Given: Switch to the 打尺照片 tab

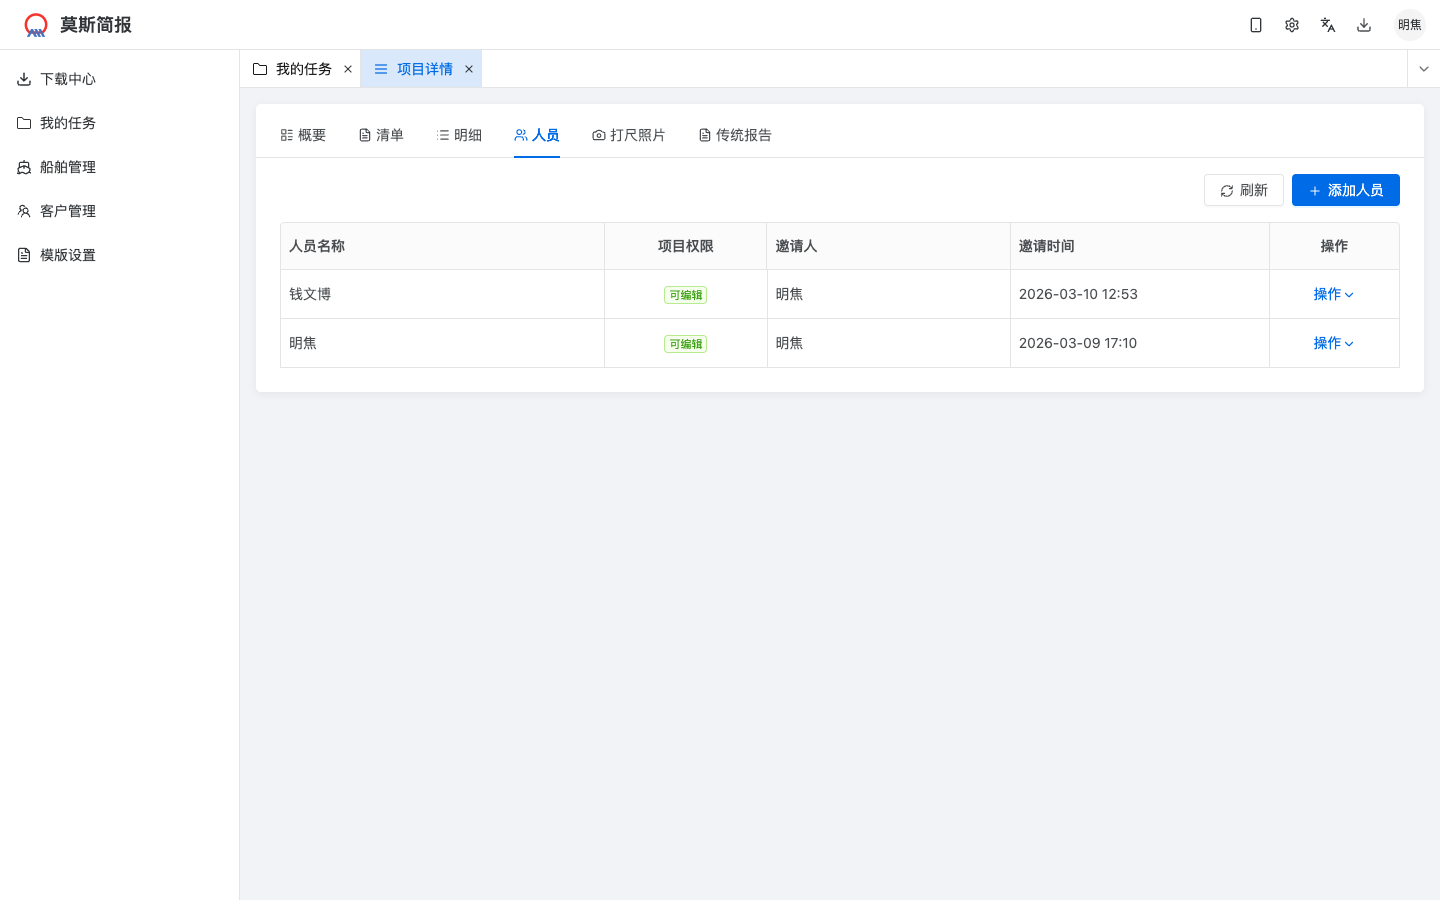Looking at the screenshot, I should click(628, 135).
